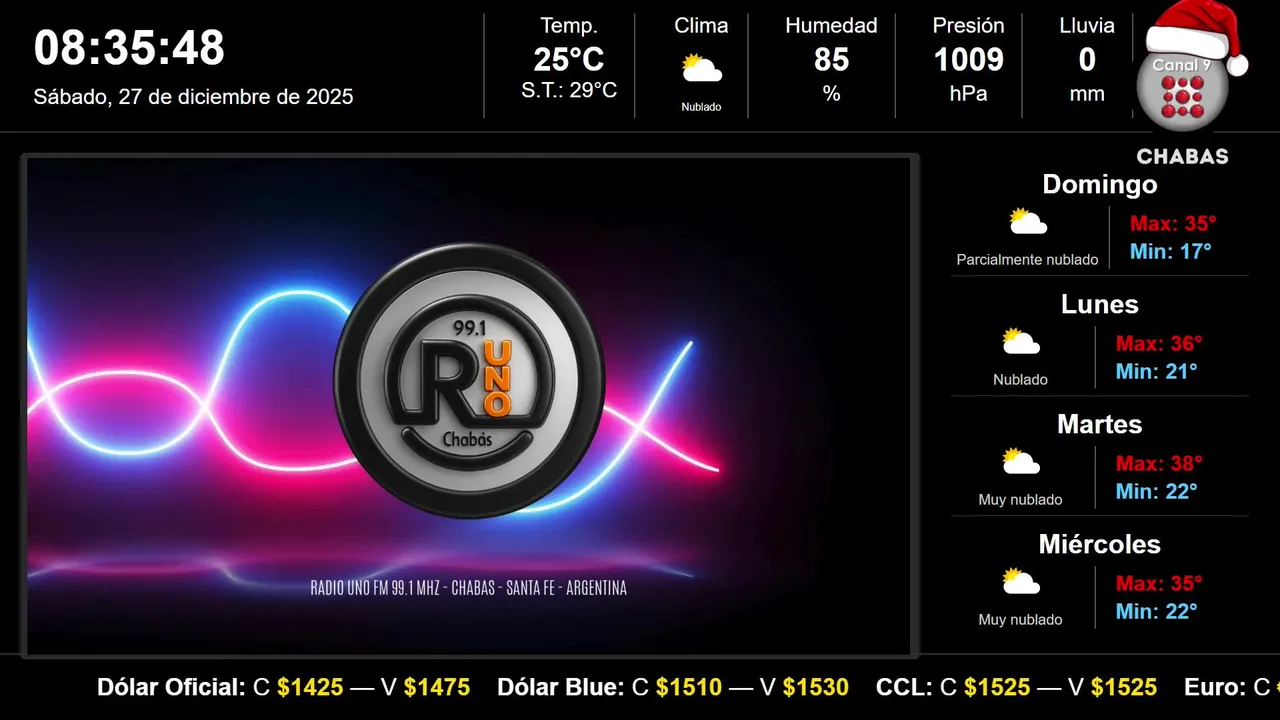Click the Martes day heading
Viewport: 1280px width, 720px height.
[1100, 424]
